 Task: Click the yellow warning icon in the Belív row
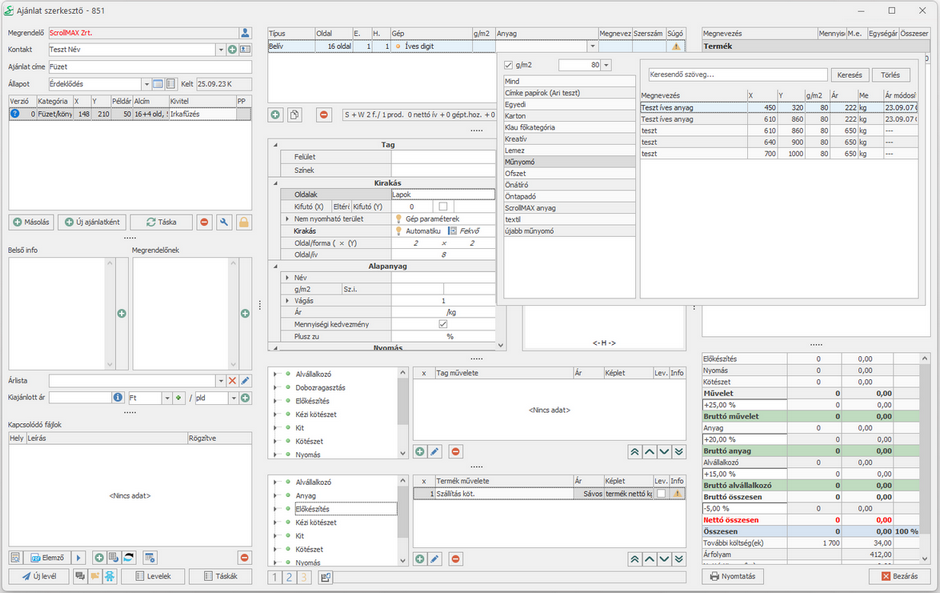click(676, 47)
